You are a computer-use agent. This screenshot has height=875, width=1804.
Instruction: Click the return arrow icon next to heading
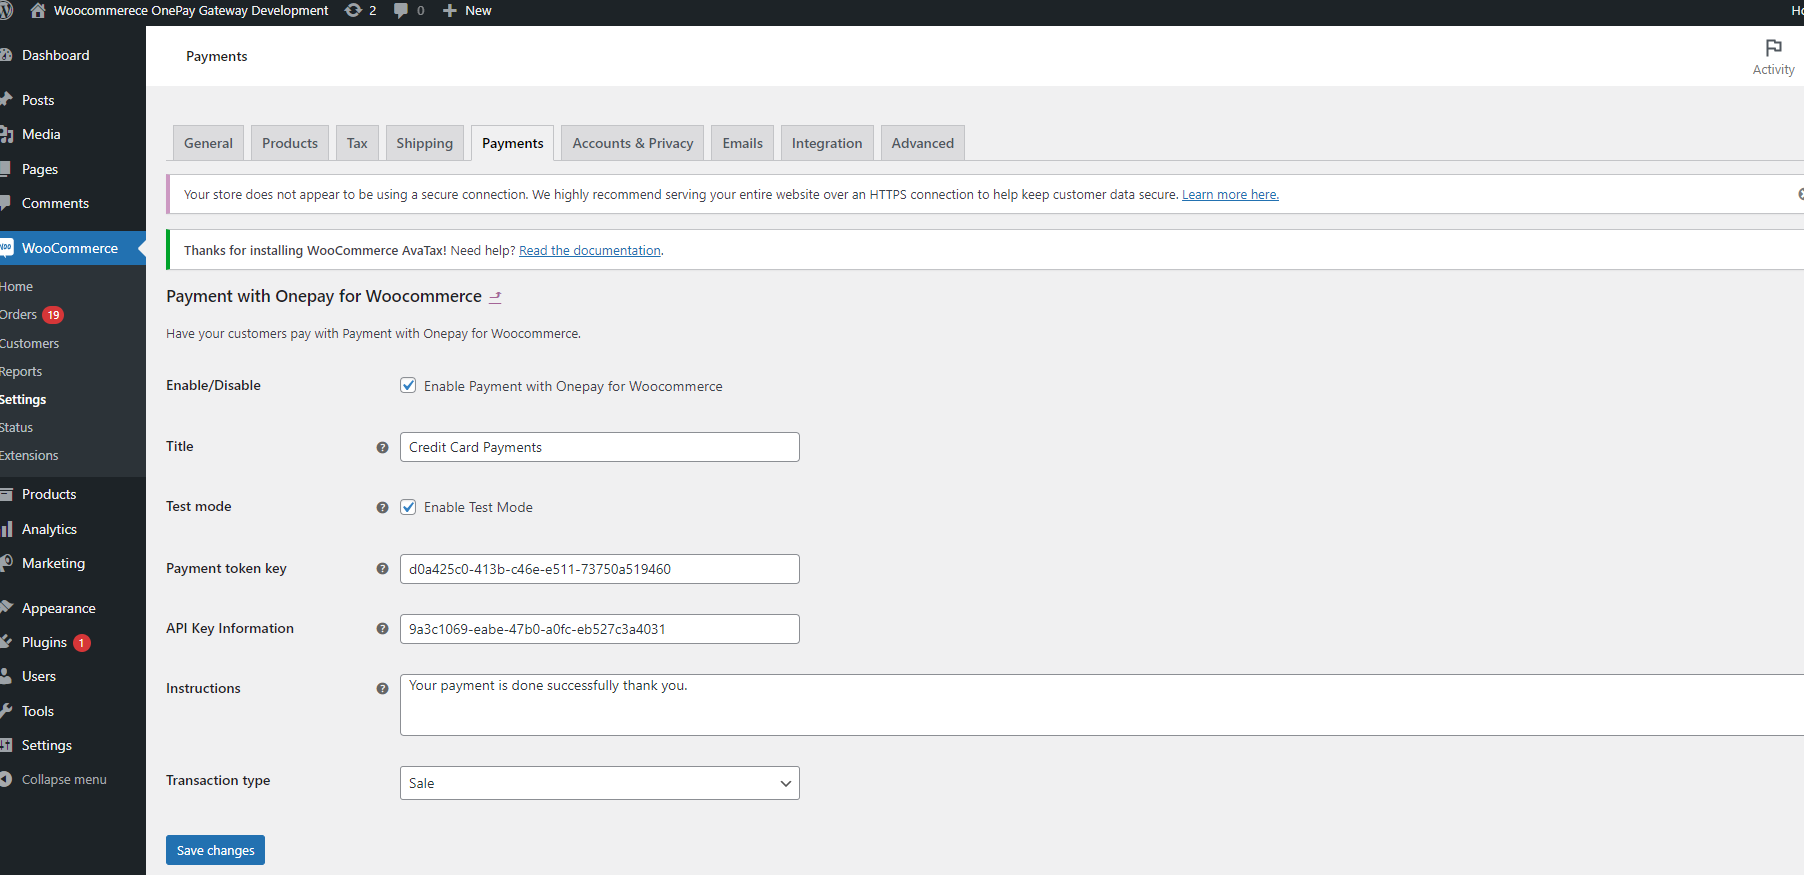click(x=495, y=297)
